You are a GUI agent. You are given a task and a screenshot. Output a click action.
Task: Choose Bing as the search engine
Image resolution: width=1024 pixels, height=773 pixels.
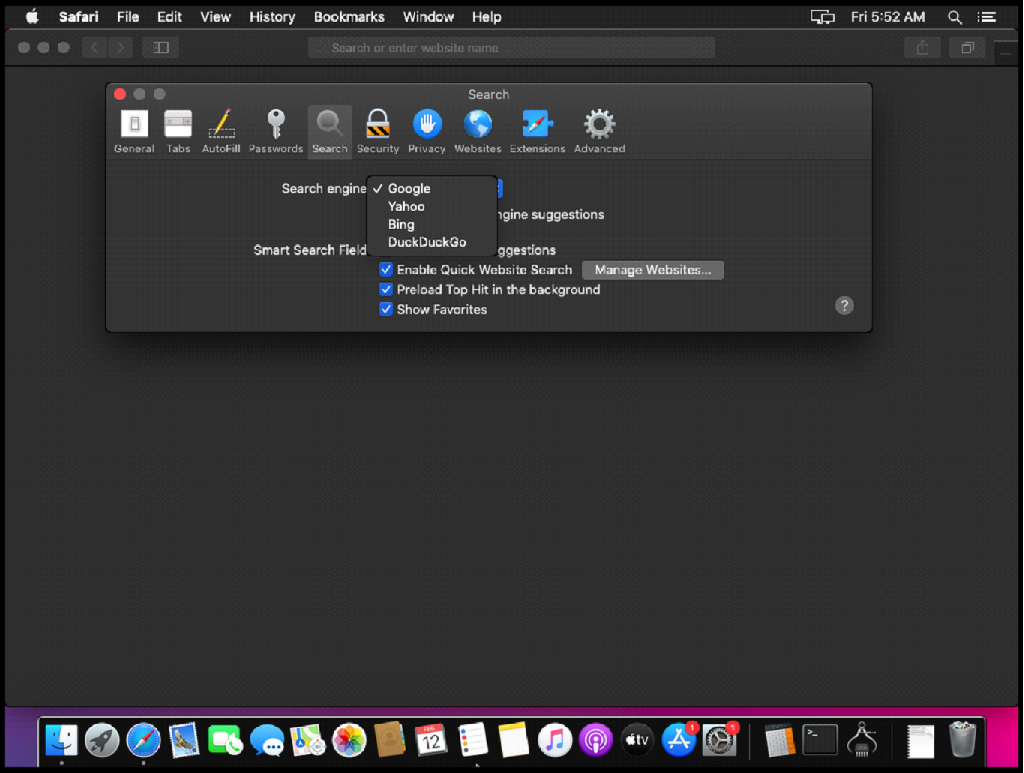coord(432,225)
